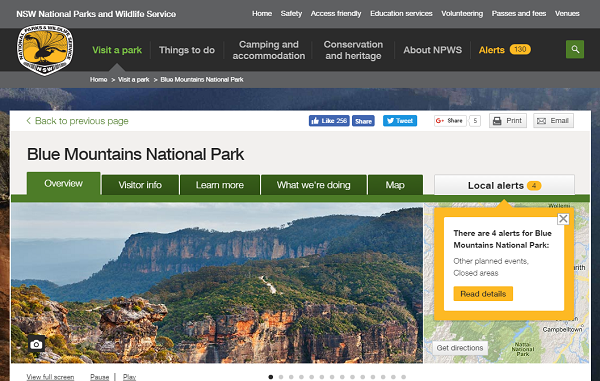600x381 pixels.
Task: Email this page
Action: (x=553, y=121)
